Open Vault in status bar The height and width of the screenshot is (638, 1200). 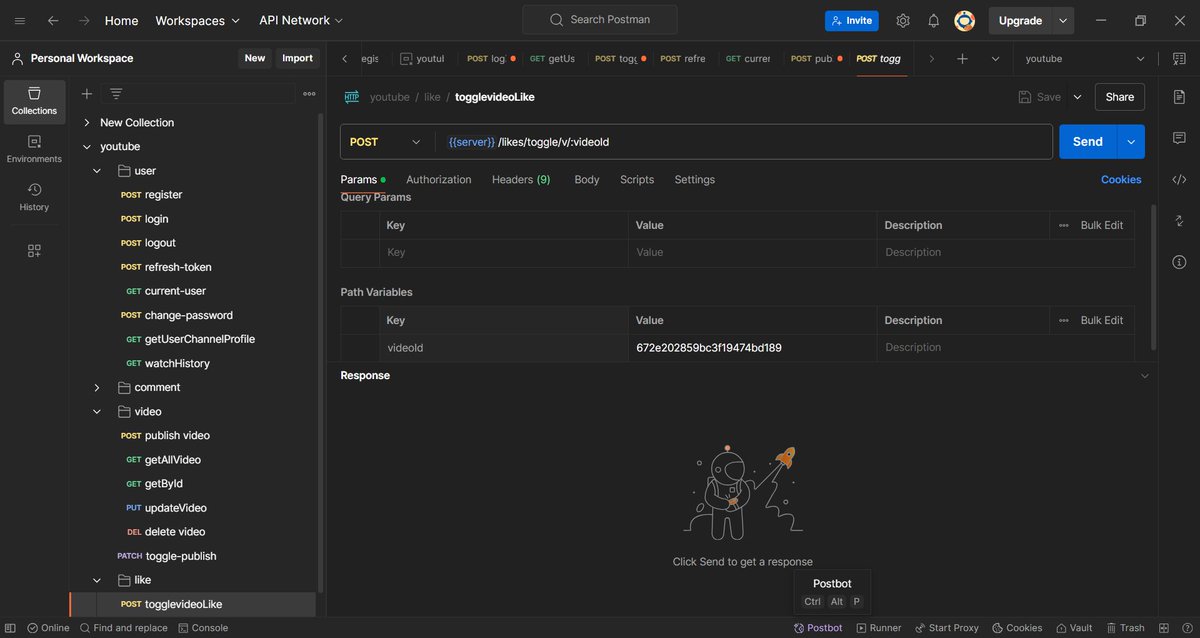coord(1074,628)
